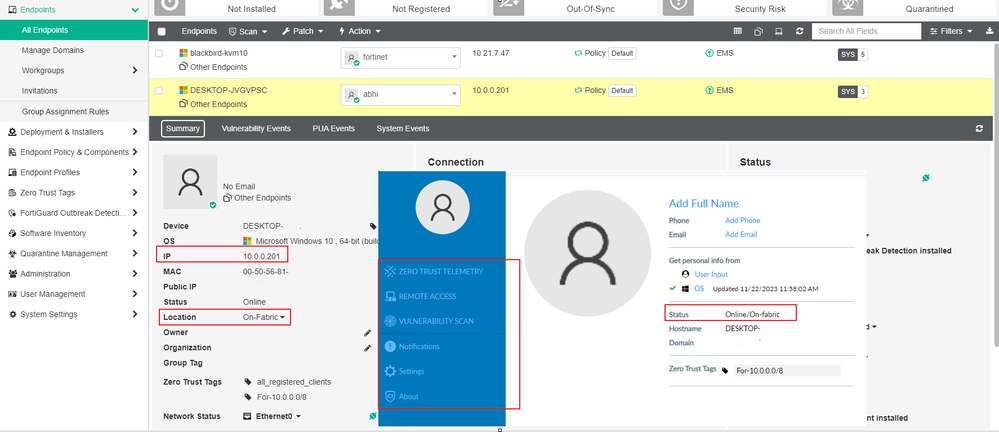The image size is (999, 432).
Task: Click the Windows icon for blackbird-kvm10
Action: [x=183, y=54]
